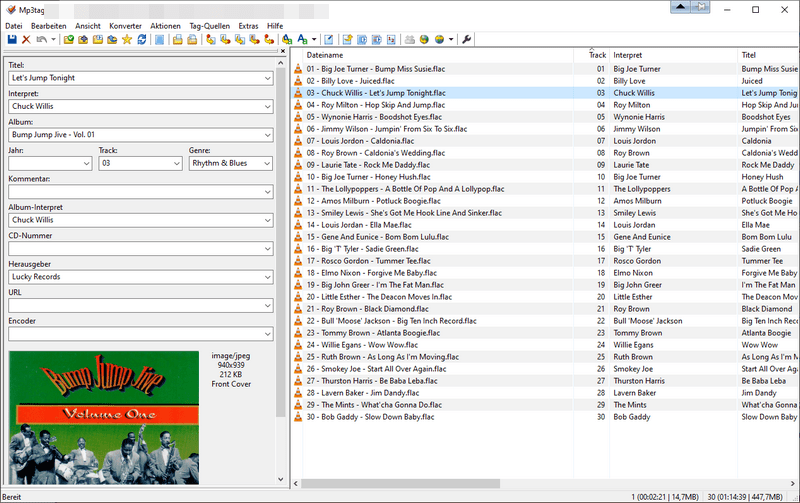Click the printer icon in toolbar
Screen dimensions: 800x503
(409, 39)
